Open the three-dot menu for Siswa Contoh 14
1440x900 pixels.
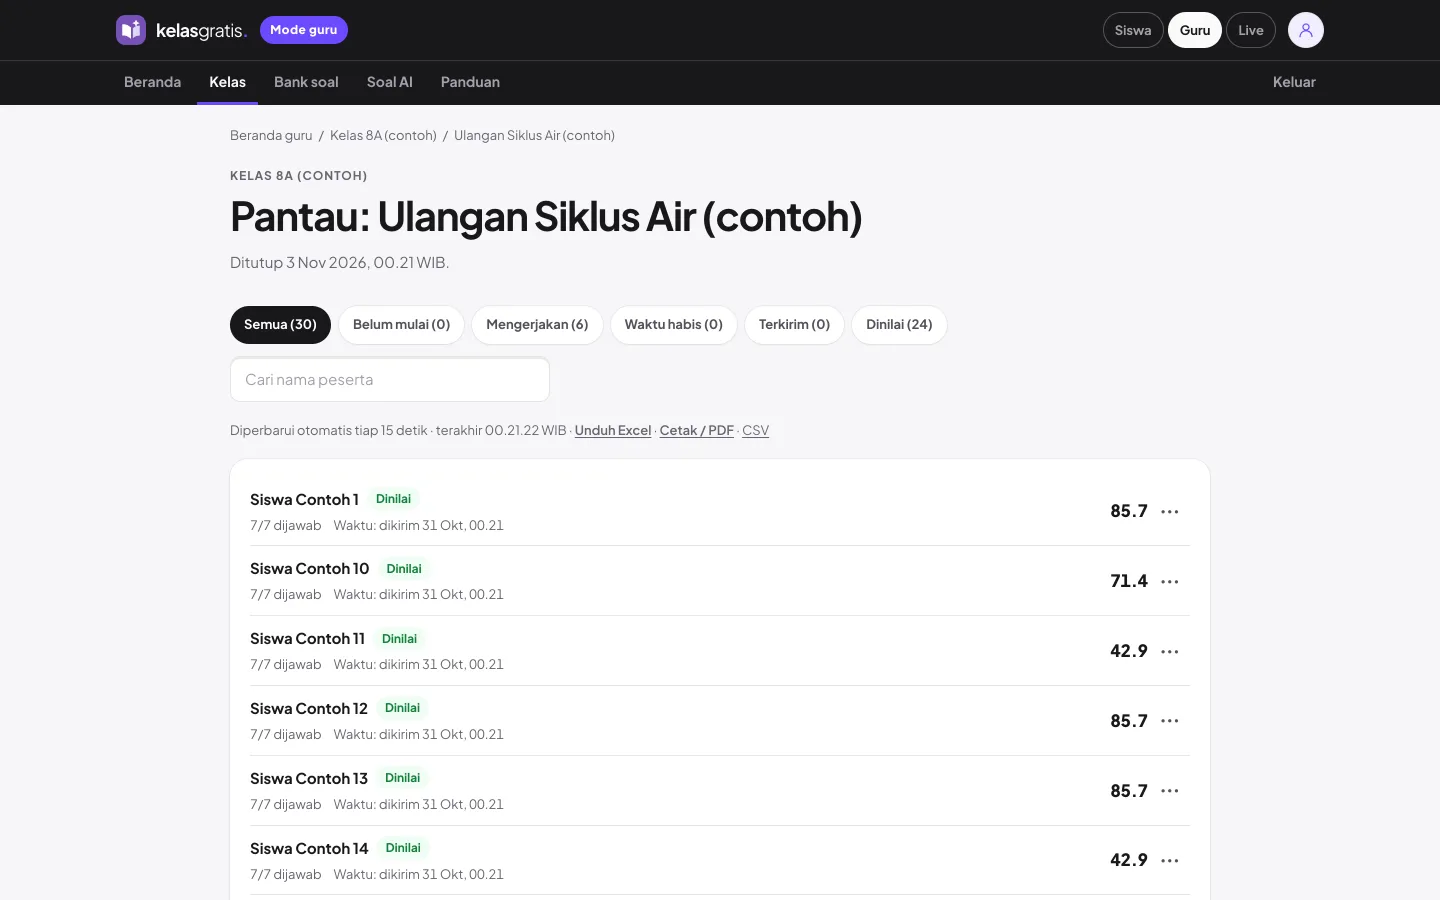coord(1170,860)
